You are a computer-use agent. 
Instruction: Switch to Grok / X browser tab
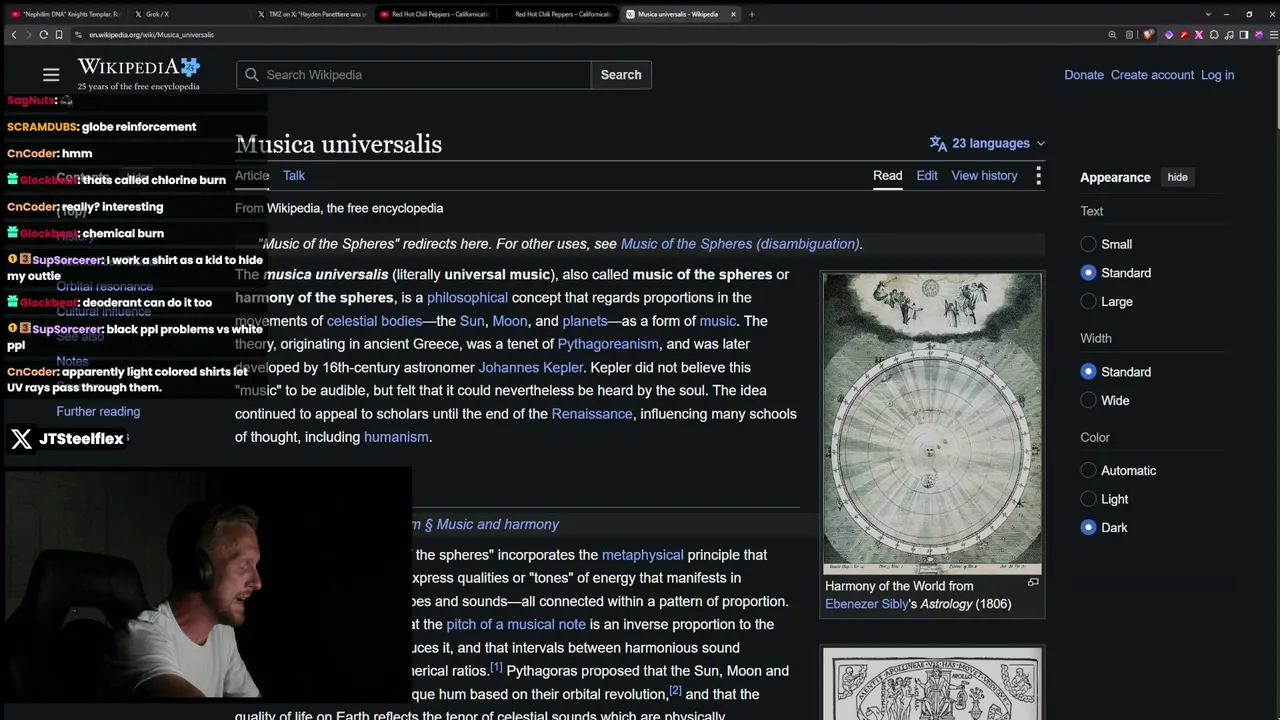click(188, 14)
